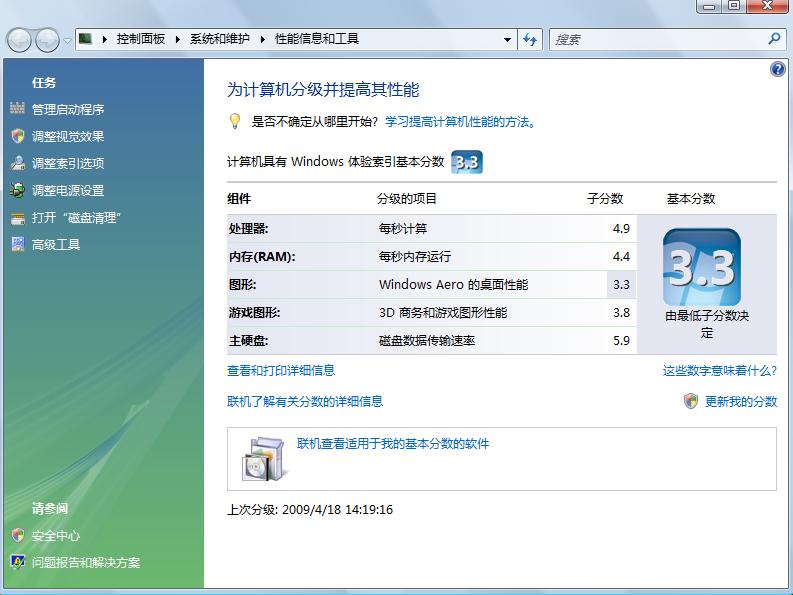Image resolution: width=793 pixels, height=595 pixels.
Task: Click the Back navigation arrow
Action: pyautogui.click(x=19, y=39)
